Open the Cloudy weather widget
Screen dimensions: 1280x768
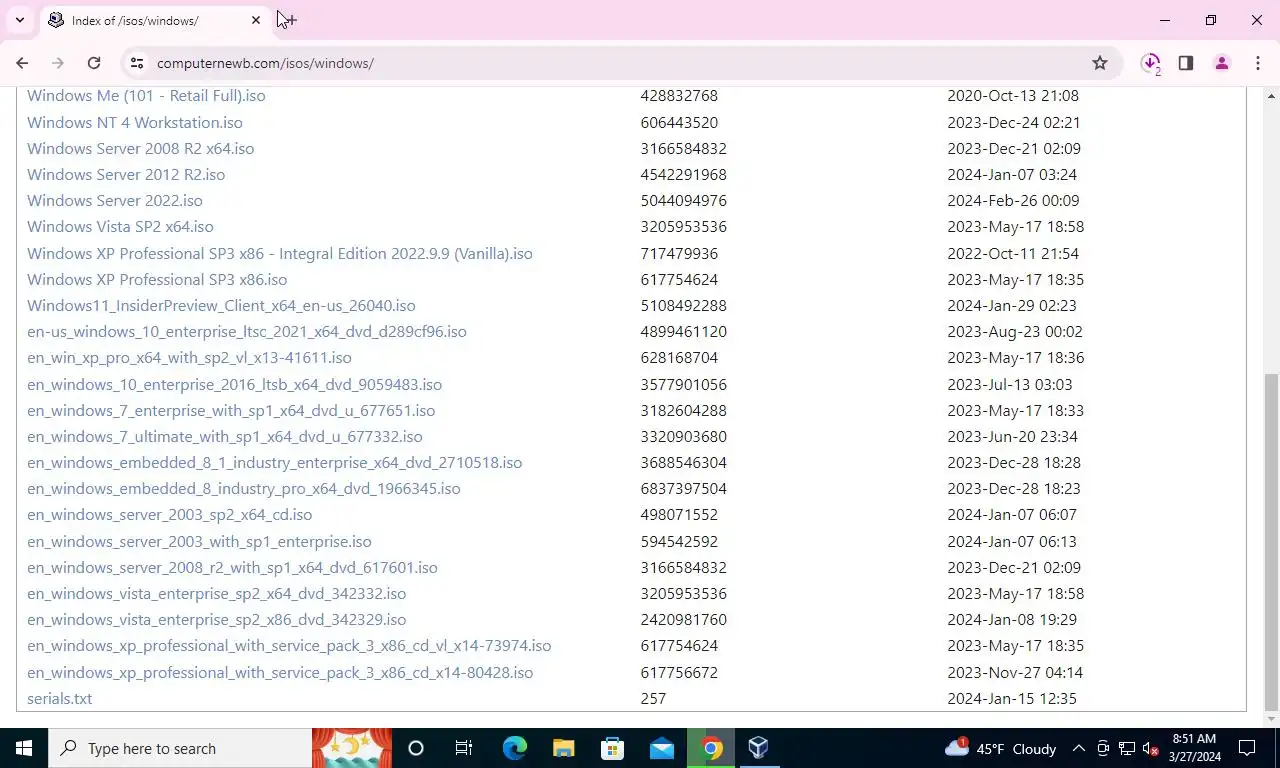pos(1000,748)
